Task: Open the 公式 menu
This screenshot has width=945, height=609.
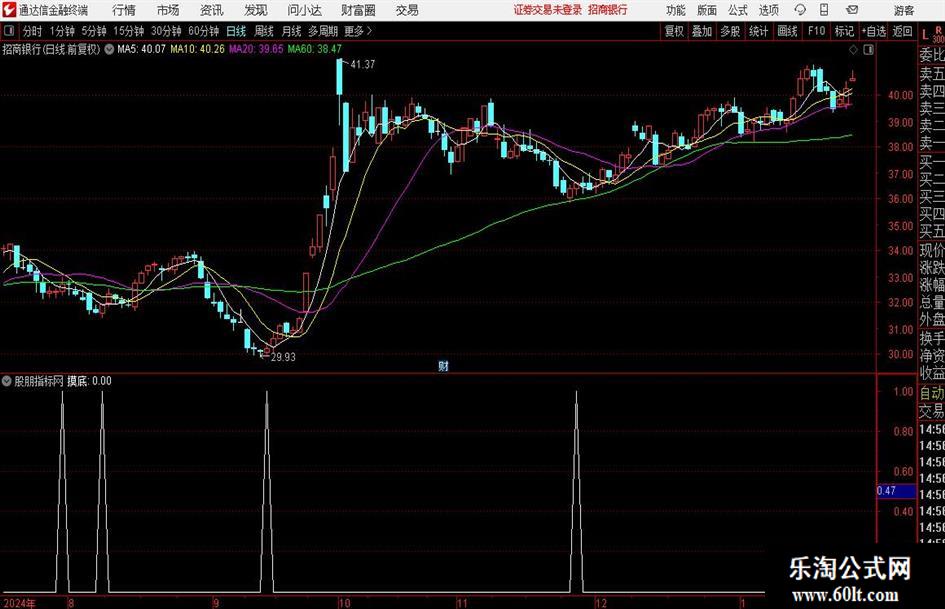Action: pyautogui.click(x=738, y=10)
